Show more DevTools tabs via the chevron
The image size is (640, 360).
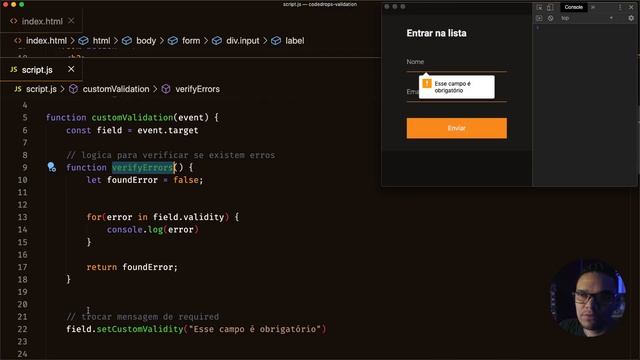click(593, 7)
